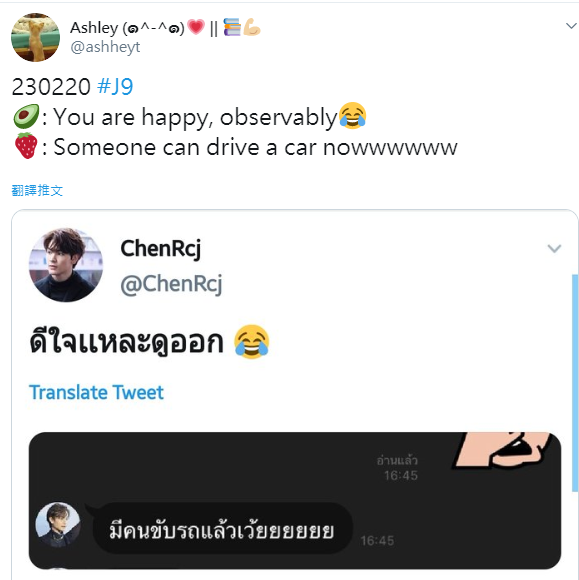Open Ashley's cat profile picture
Image resolution: width=579 pixels, height=580 pixels.
(36, 37)
